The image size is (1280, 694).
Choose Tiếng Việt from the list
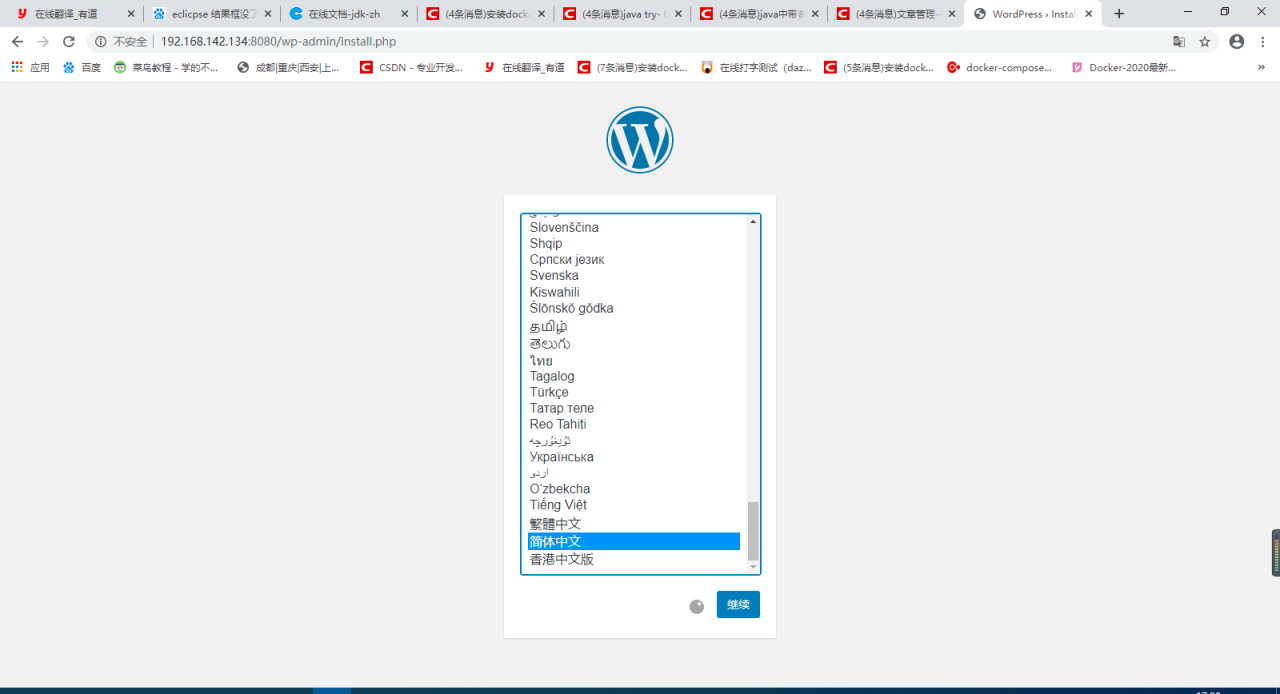(x=634, y=505)
